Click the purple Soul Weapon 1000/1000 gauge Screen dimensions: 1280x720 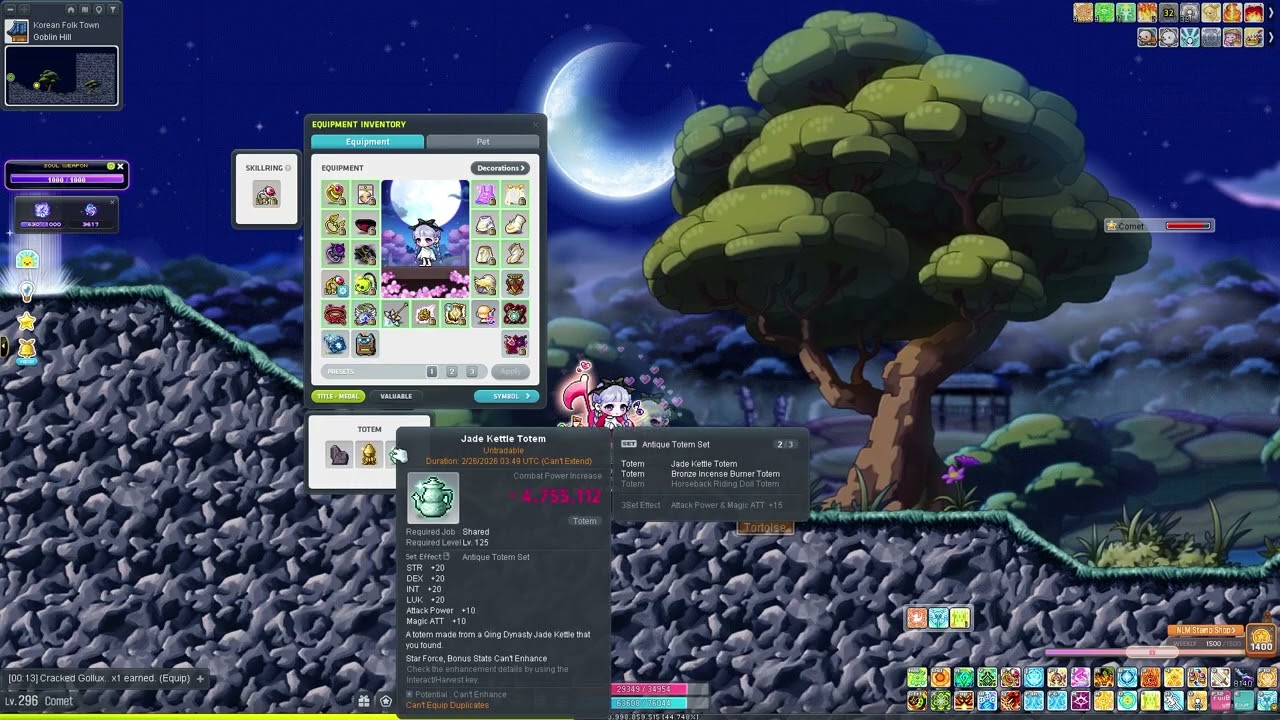66,179
